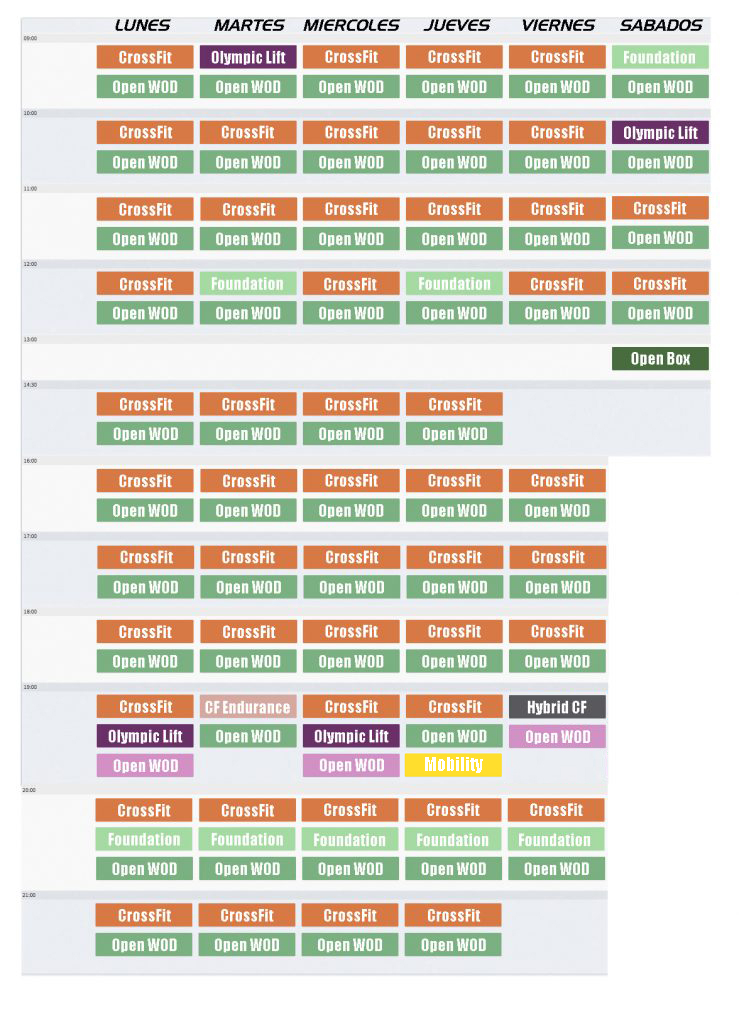Viewport: 739px width, 1024px height.
Task: Click the dark green Open Box block
Action: pos(660,359)
